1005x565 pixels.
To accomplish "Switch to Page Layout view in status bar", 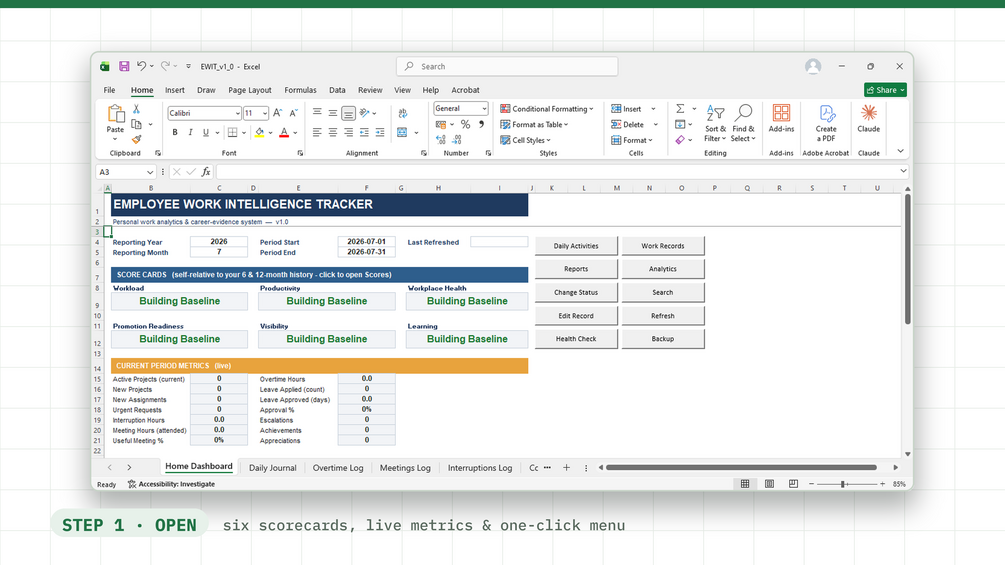I will click(769, 484).
